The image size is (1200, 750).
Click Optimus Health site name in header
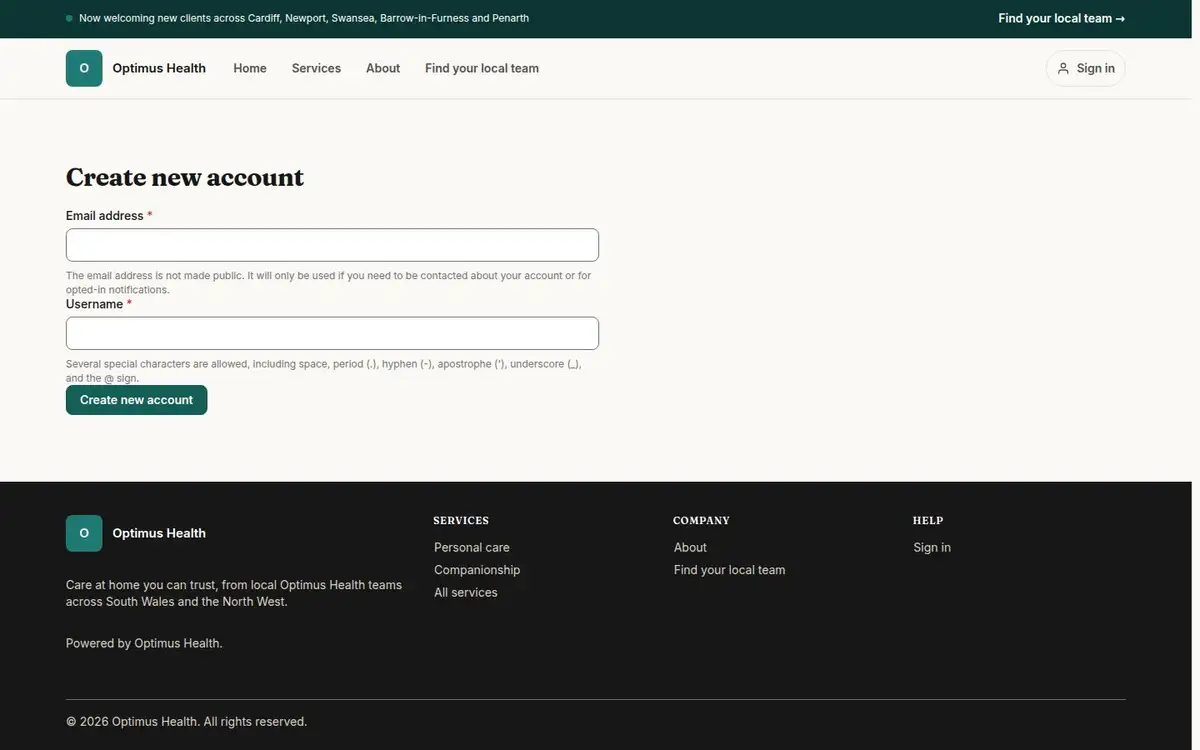(x=159, y=68)
